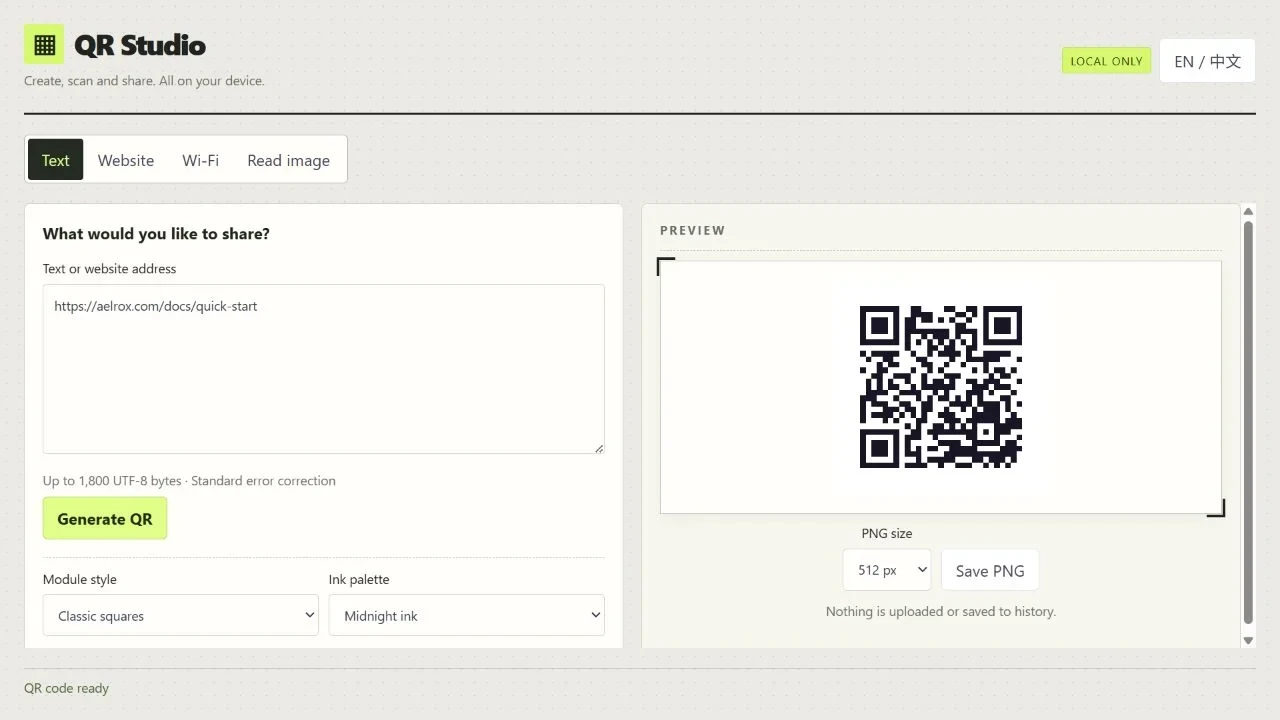Click the PREVIEW panel label
1280x720 pixels.
click(x=693, y=230)
